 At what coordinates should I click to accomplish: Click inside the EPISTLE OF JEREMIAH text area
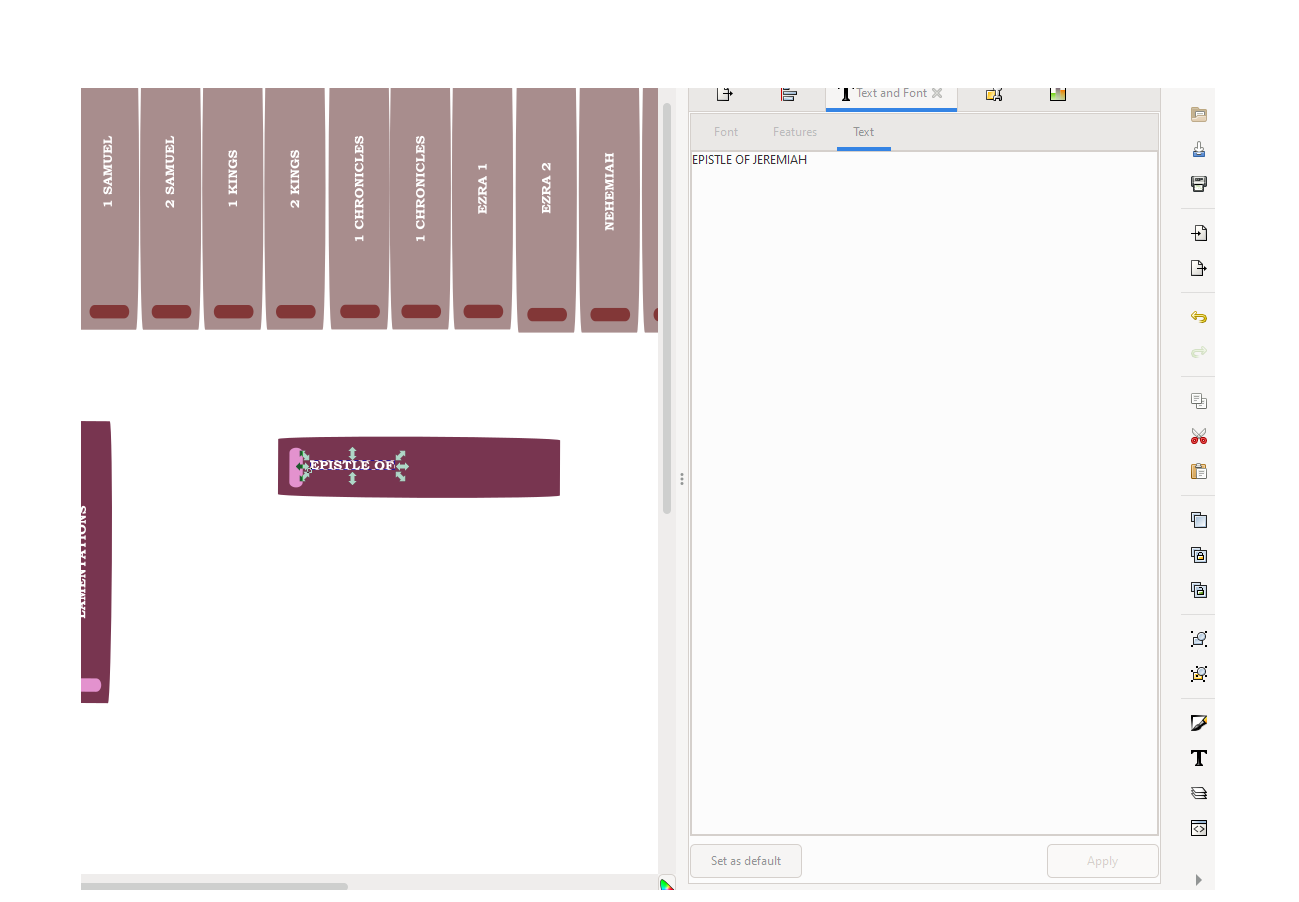tap(924, 493)
